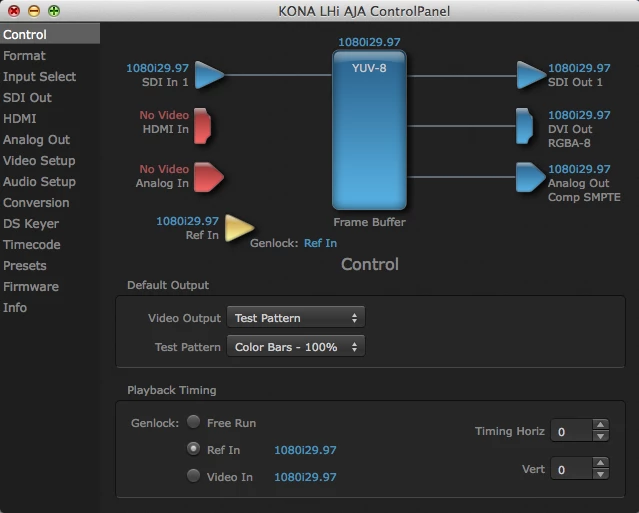Click the SDI Out 1 output arrow icon
This screenshot has height=513, width=639.
[x=531, y=75]
